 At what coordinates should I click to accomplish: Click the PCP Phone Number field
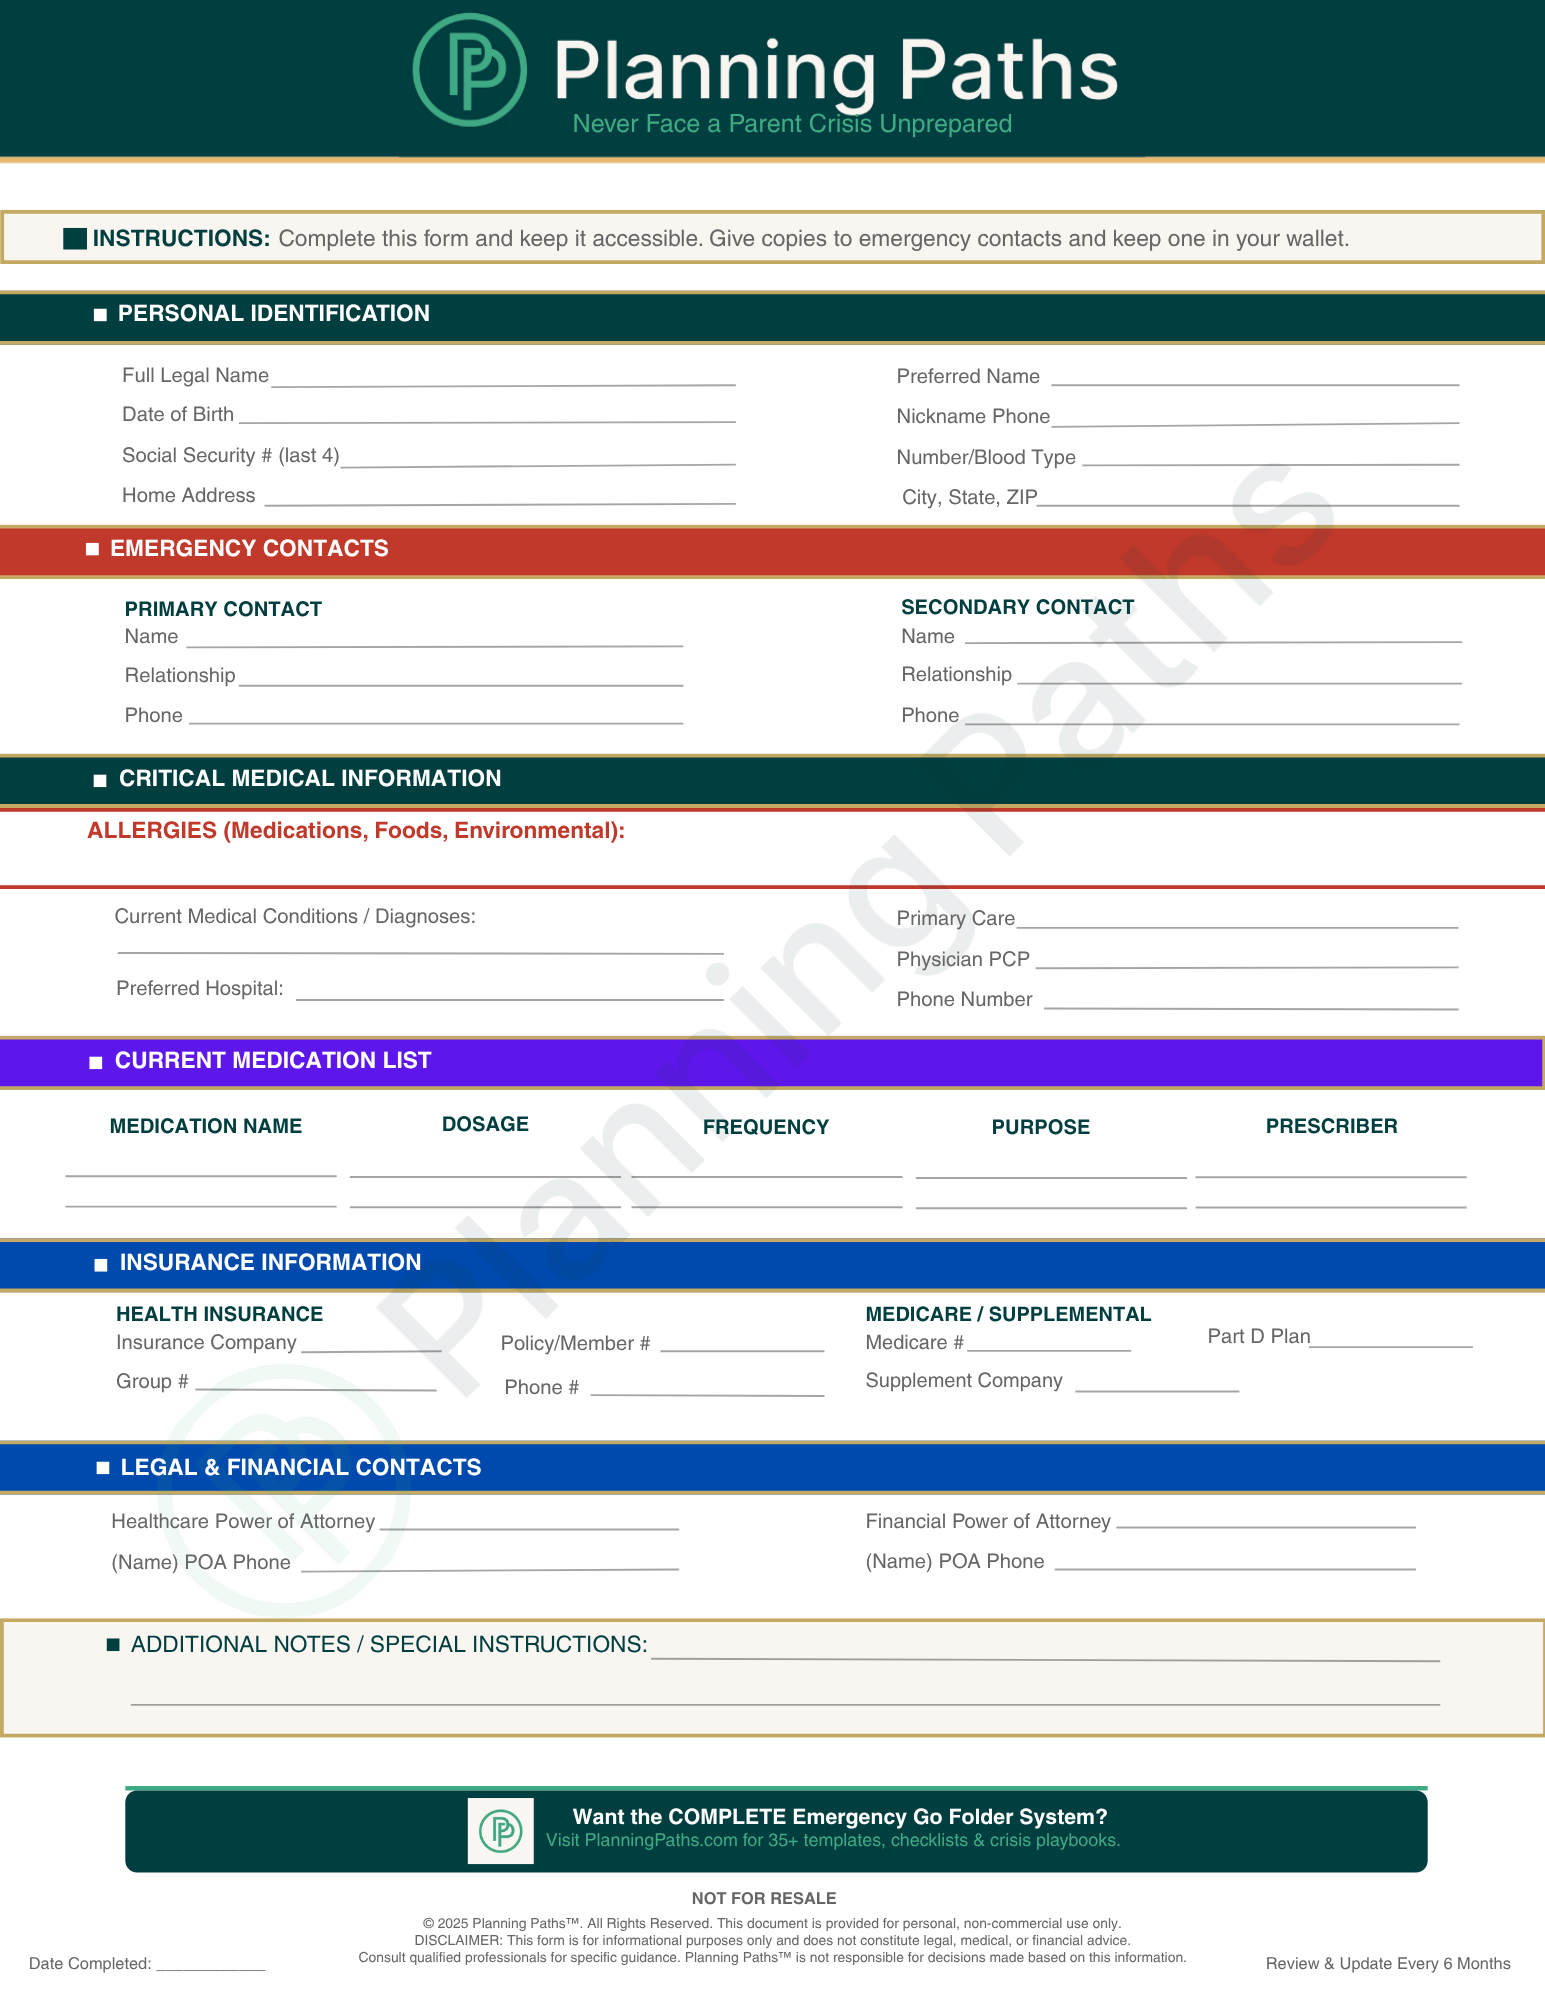pyautogui.click(x=1251, y=999)
